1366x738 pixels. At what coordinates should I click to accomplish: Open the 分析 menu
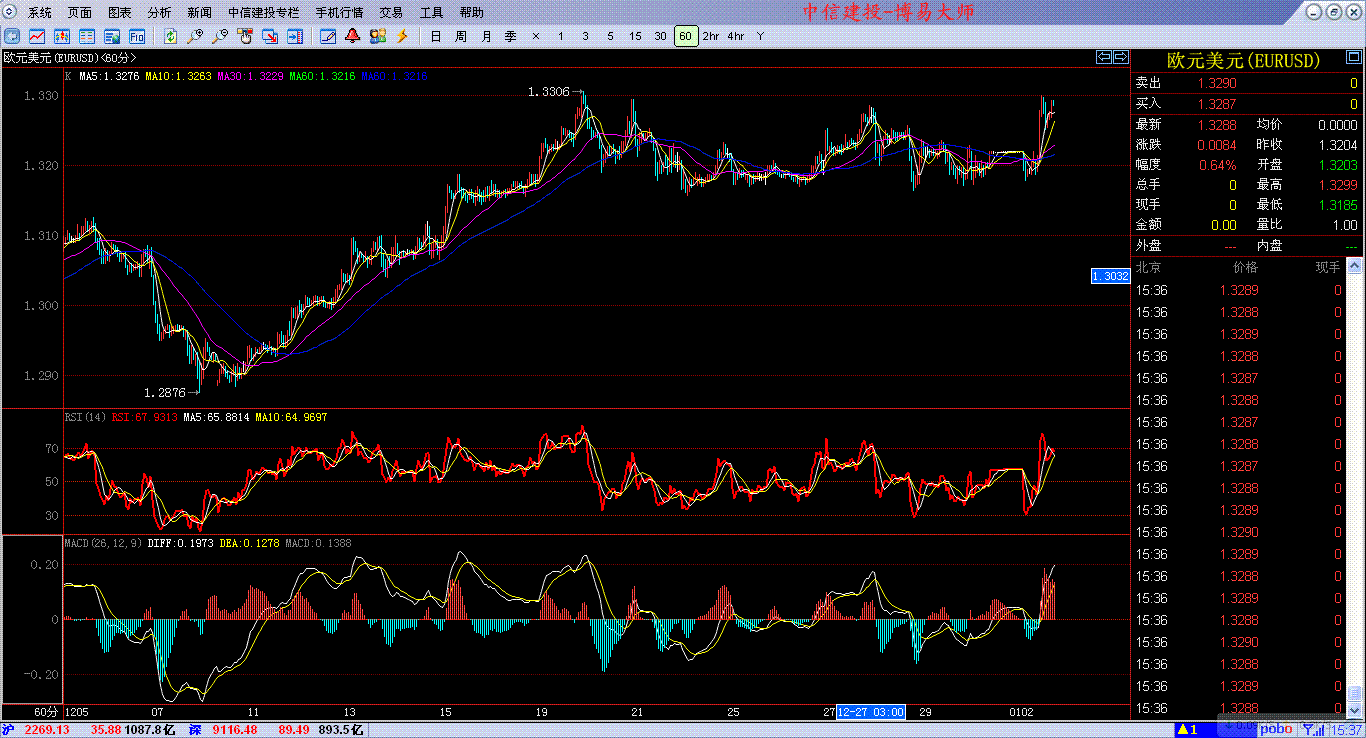point(159,13)
